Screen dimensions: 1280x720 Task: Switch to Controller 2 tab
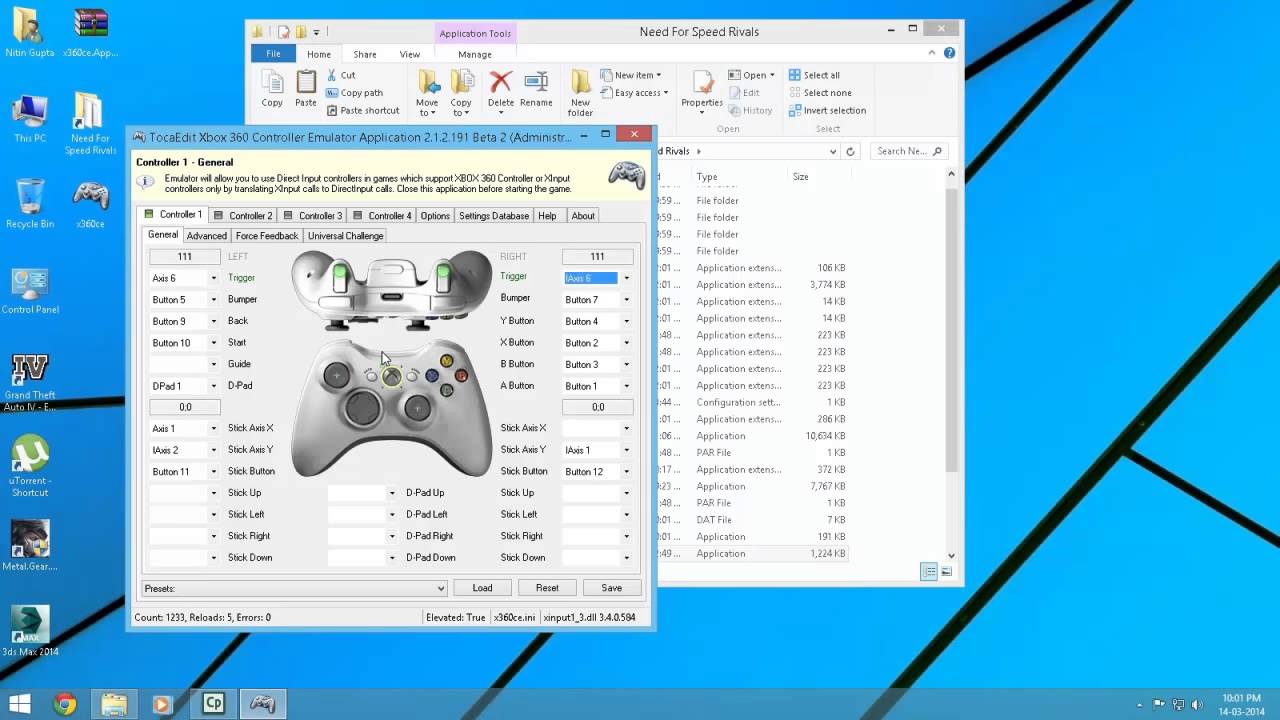coord(242,215)
